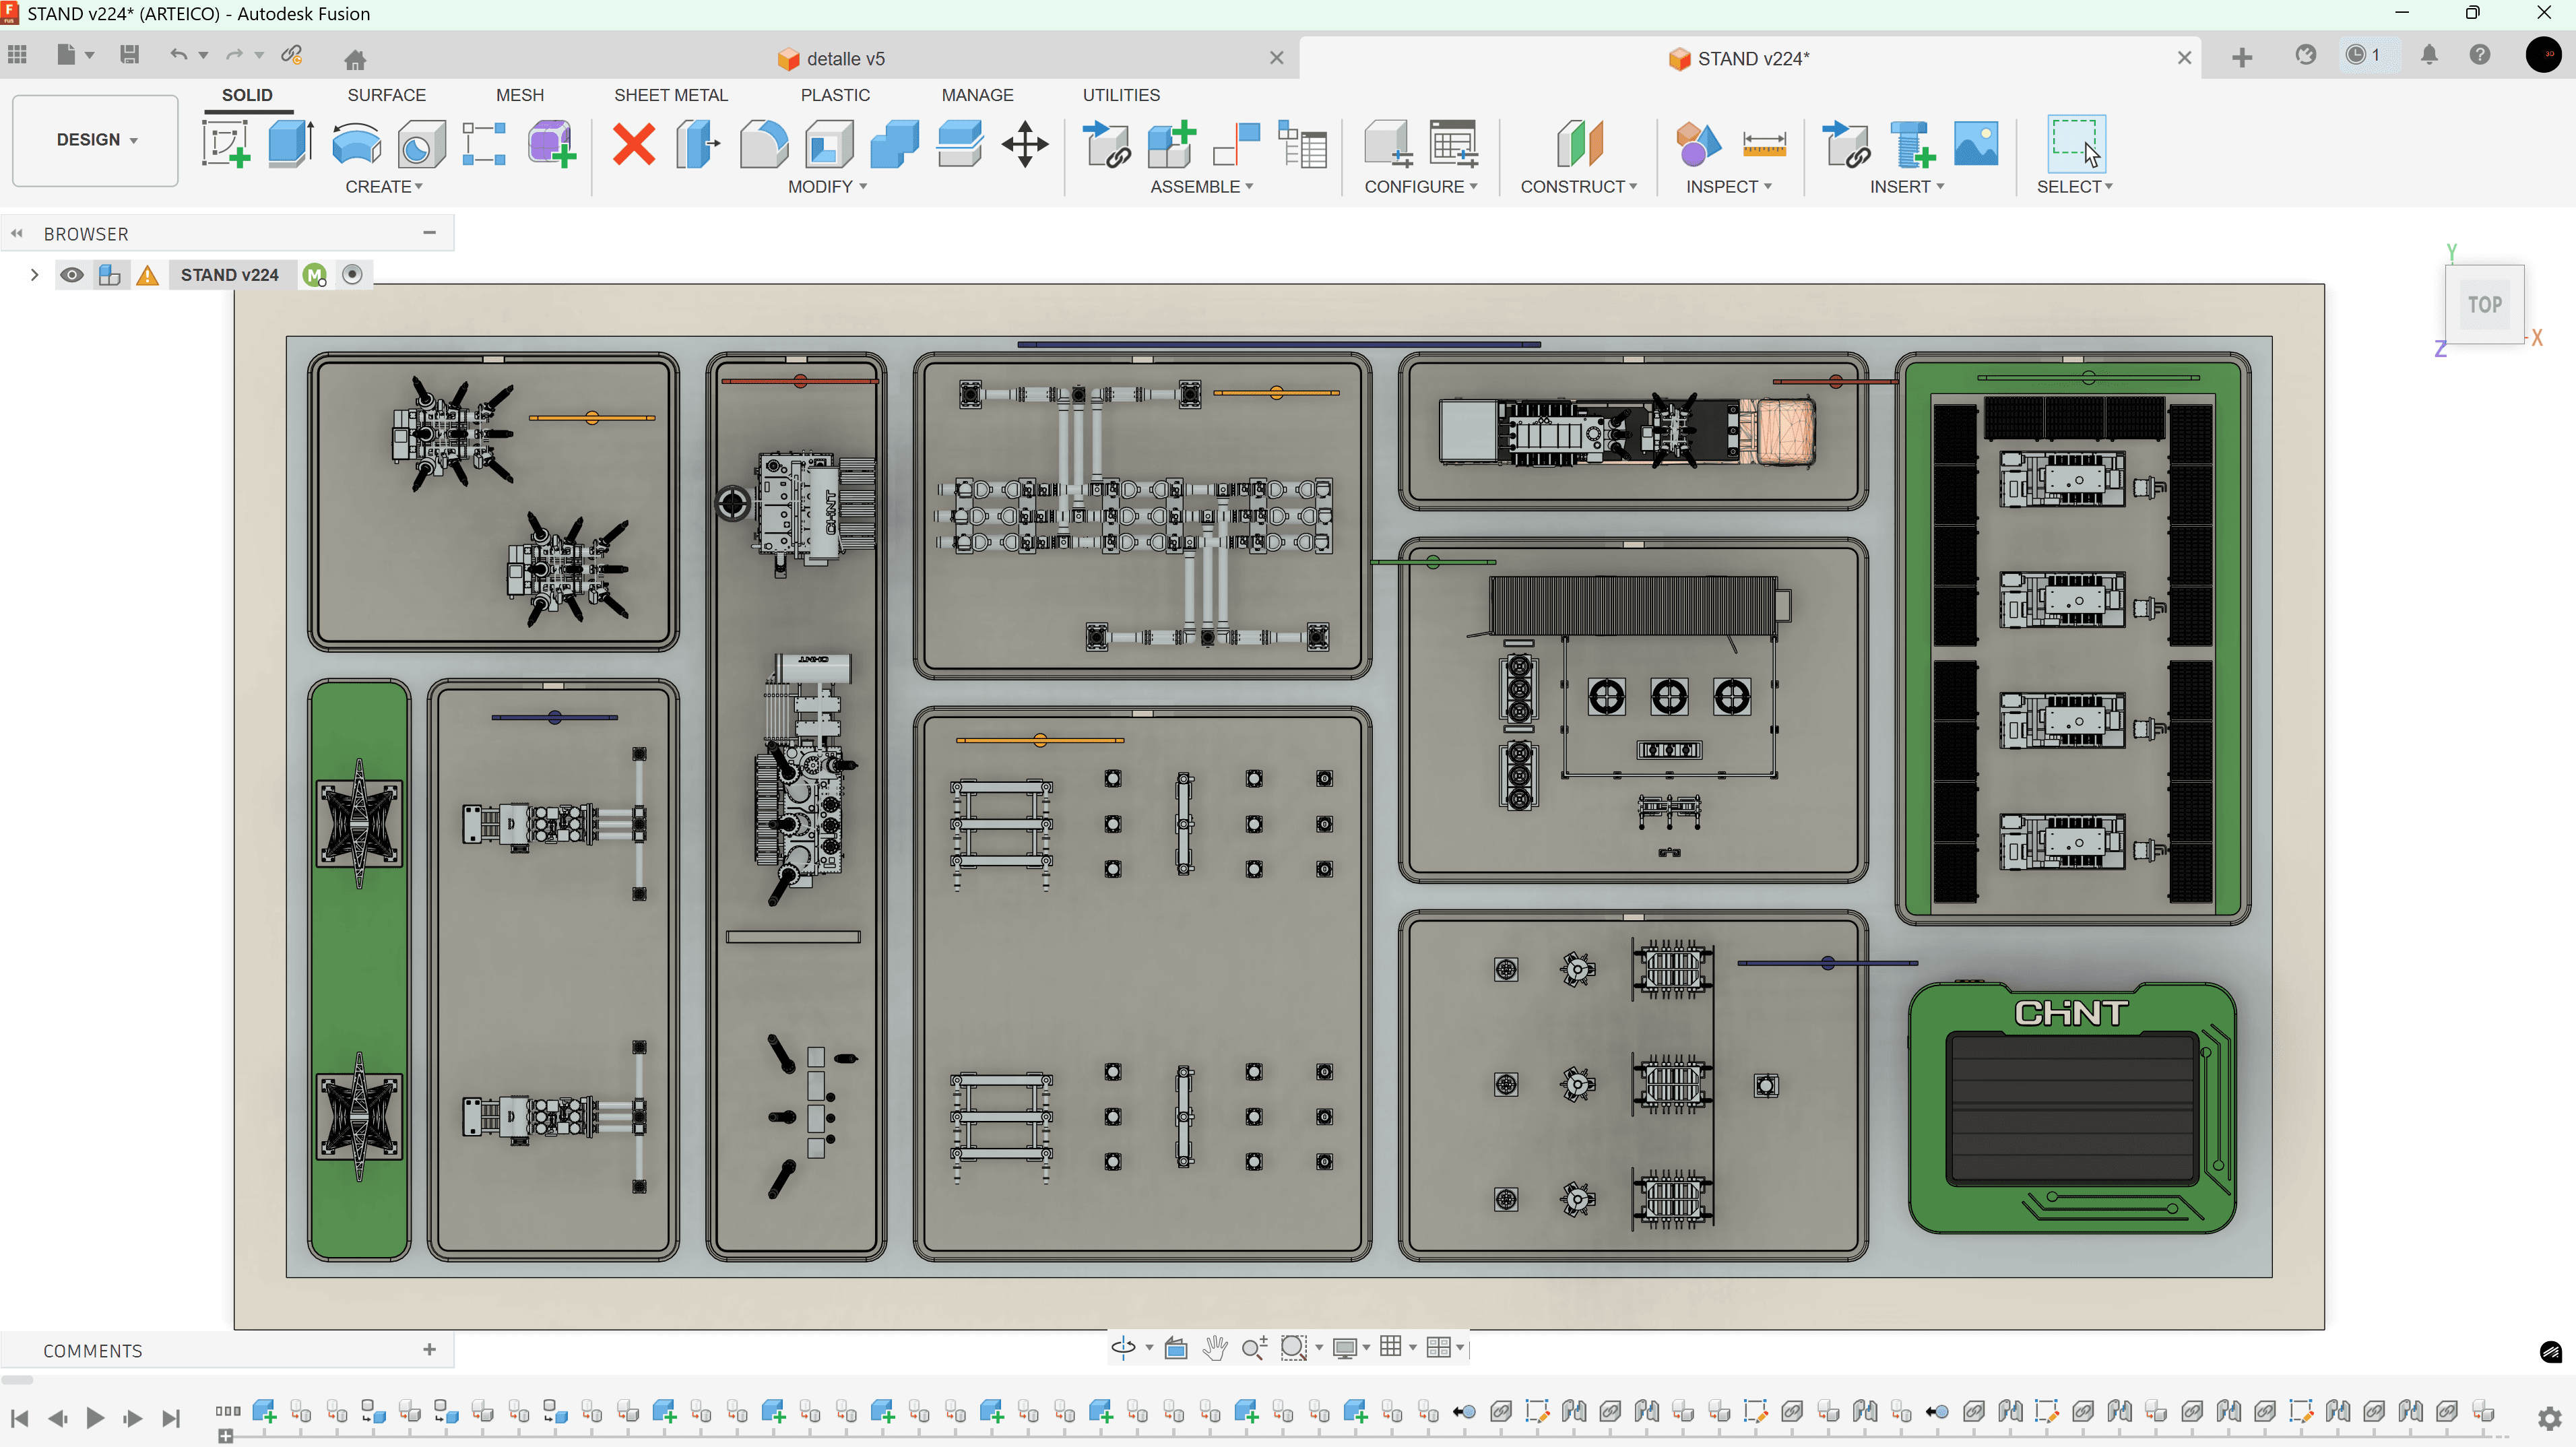
Task: Collapse the Browser panel with minus
Action: (429, 233)
